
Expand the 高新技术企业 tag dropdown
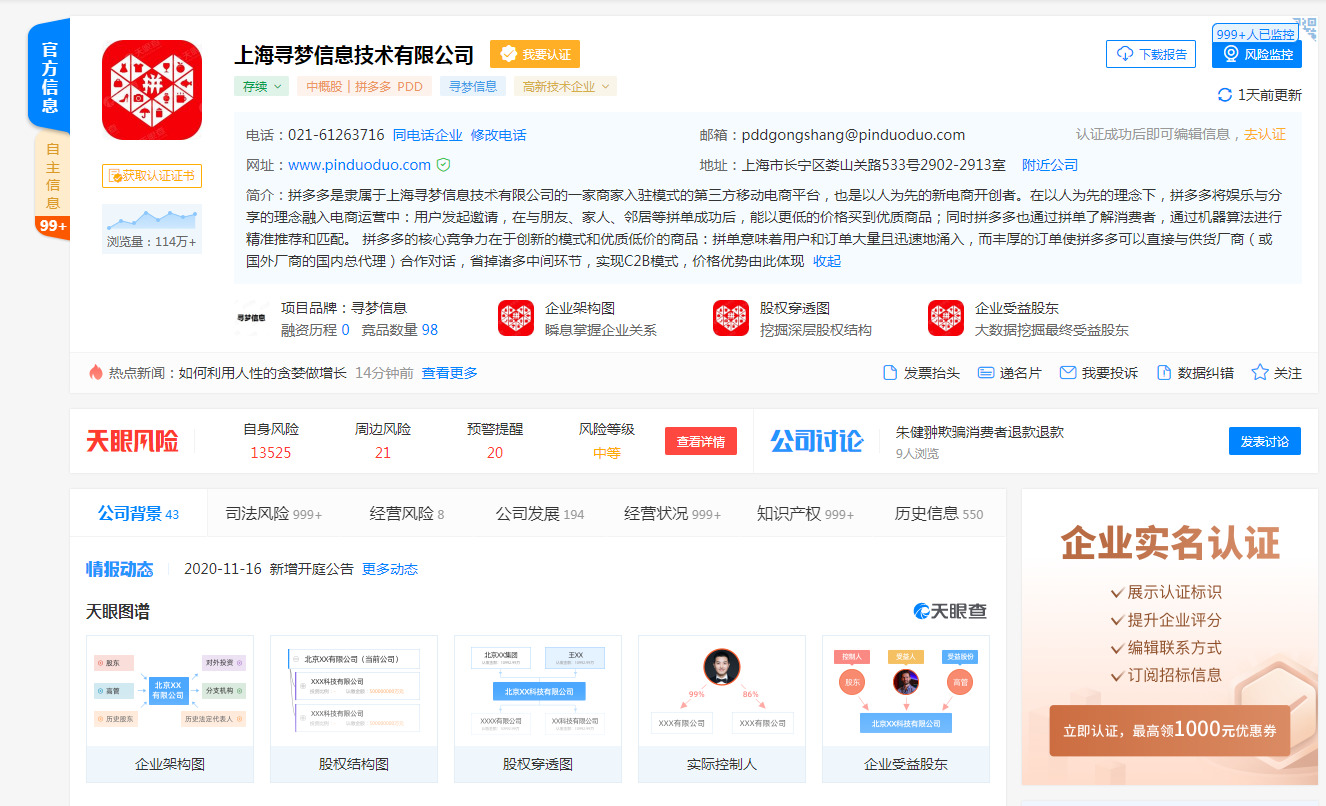point(565,86)
